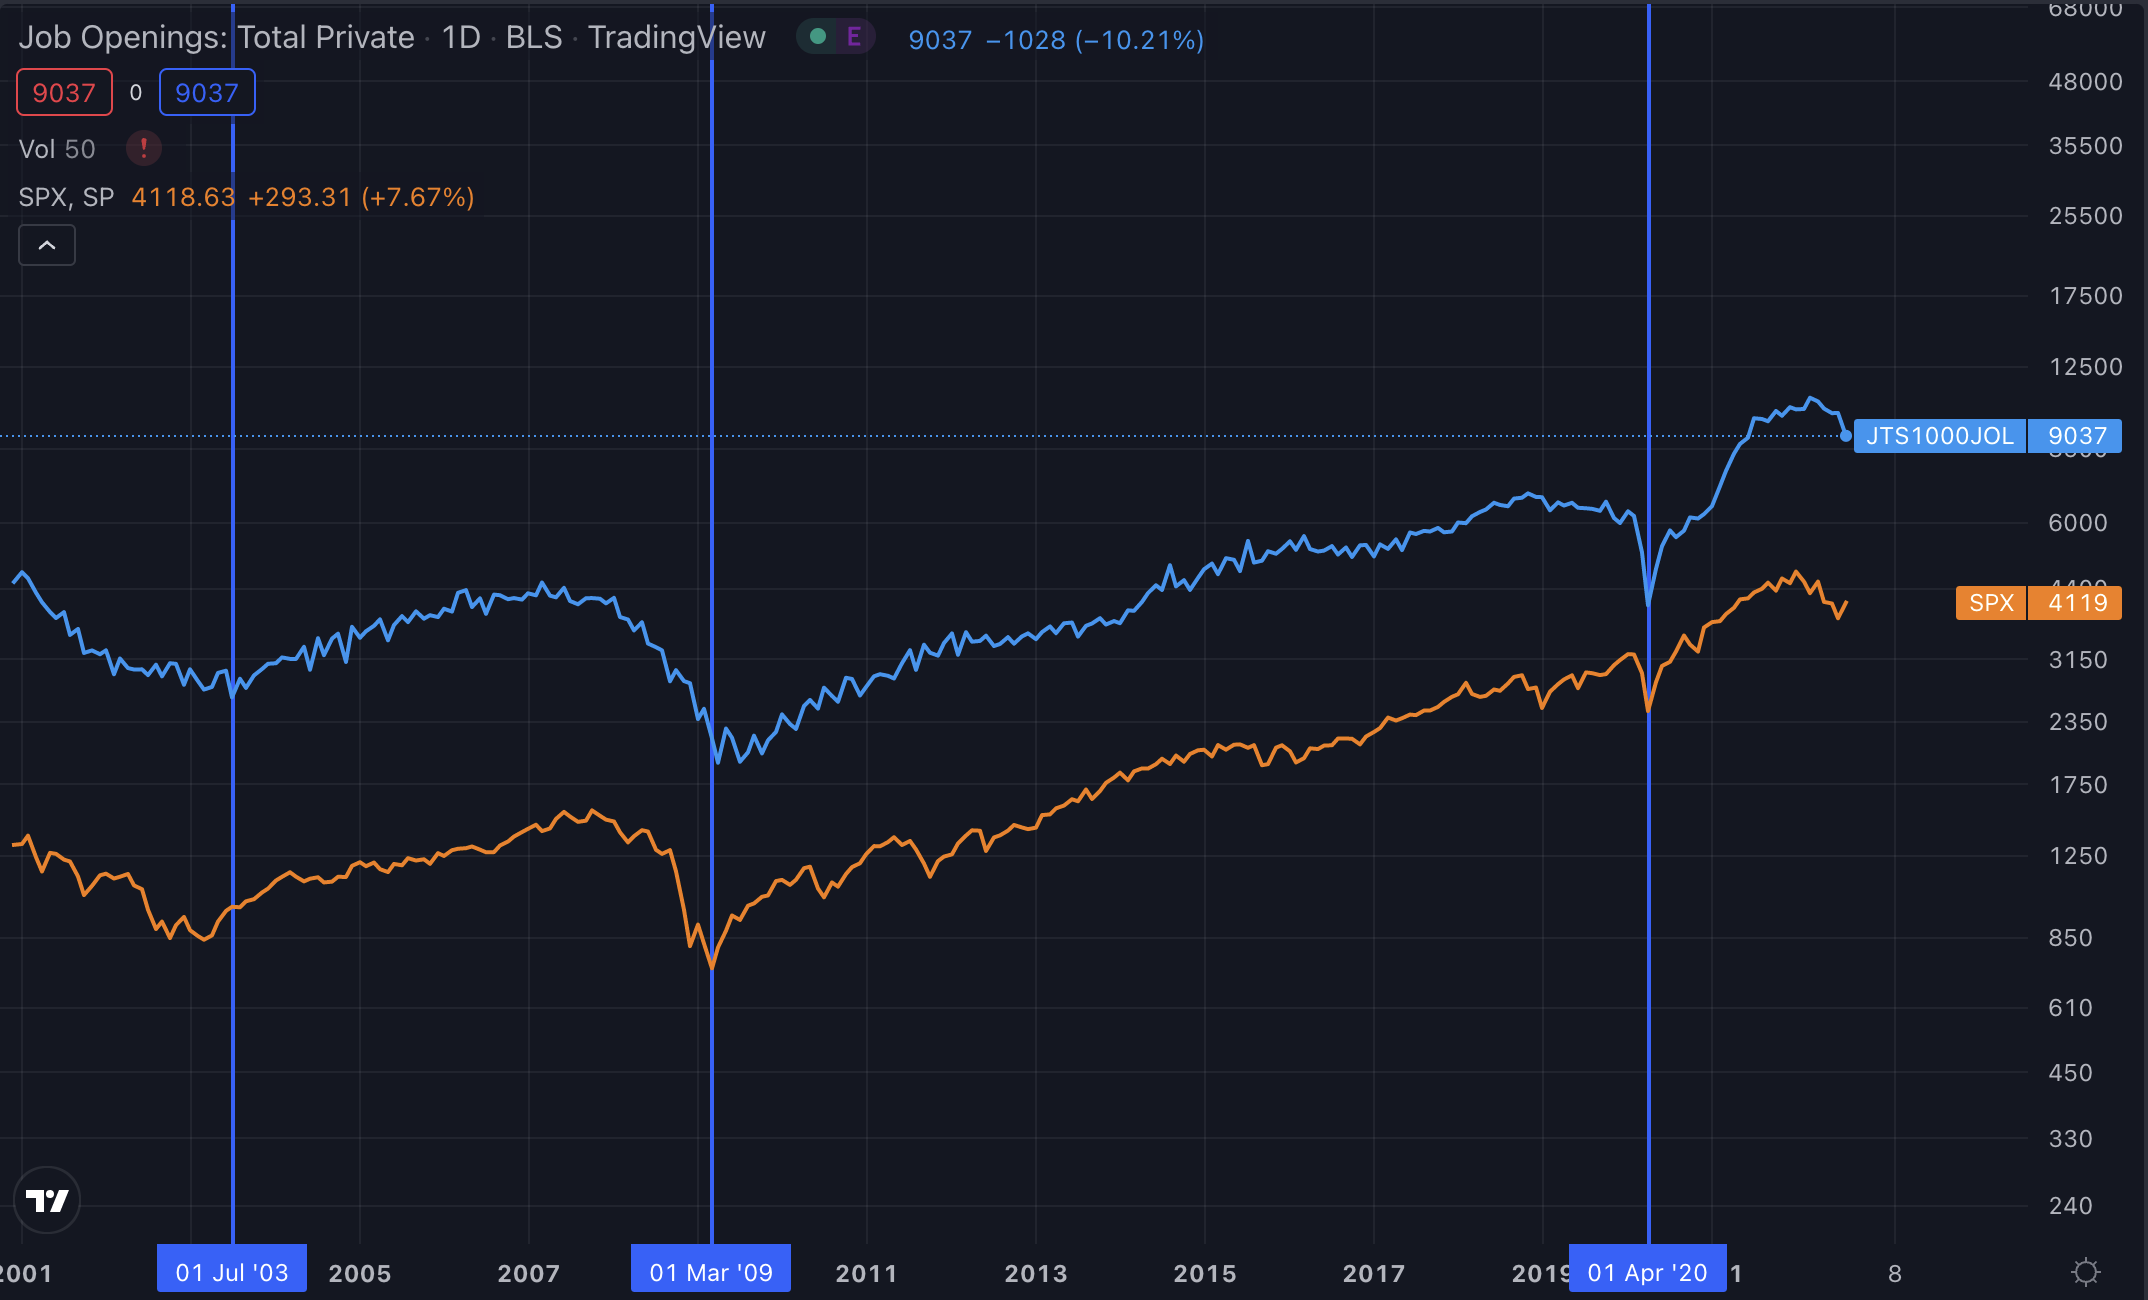Screen dimensions: 2148x1300
Task: Select the Job Openings: Total Private title
Action: 216,38
